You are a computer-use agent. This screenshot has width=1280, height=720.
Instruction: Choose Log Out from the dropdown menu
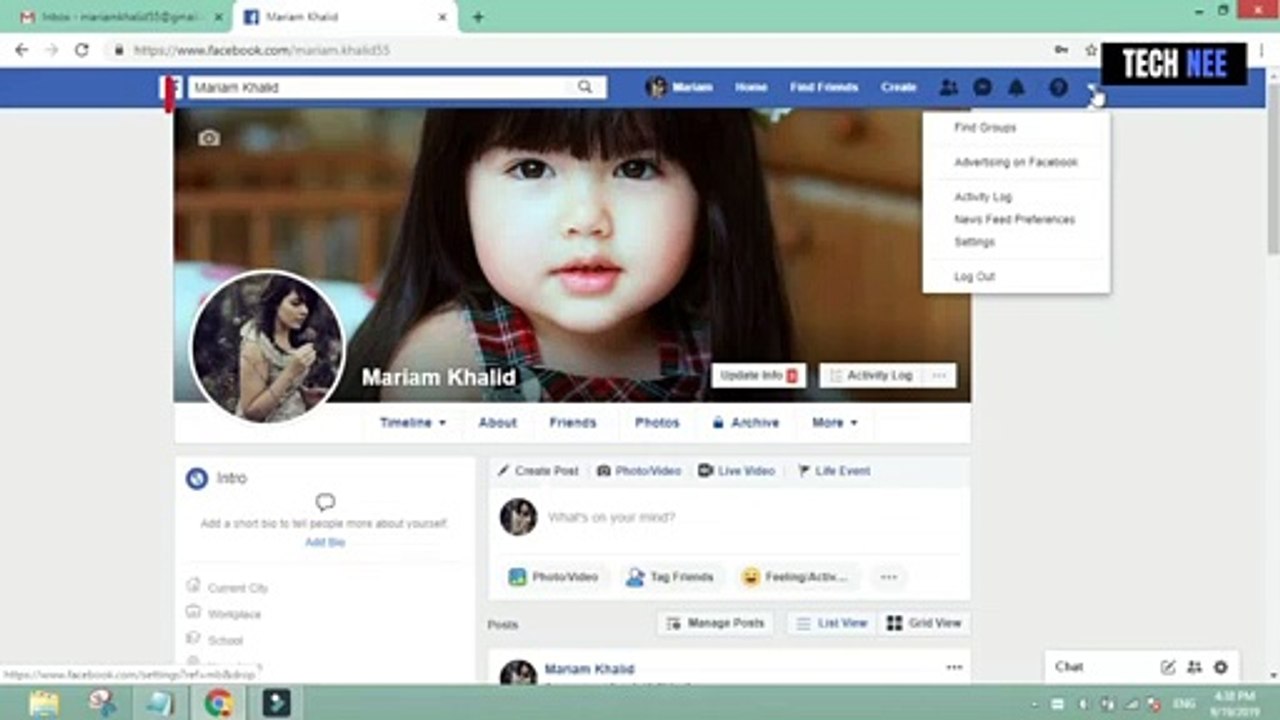tap(974, 277)
